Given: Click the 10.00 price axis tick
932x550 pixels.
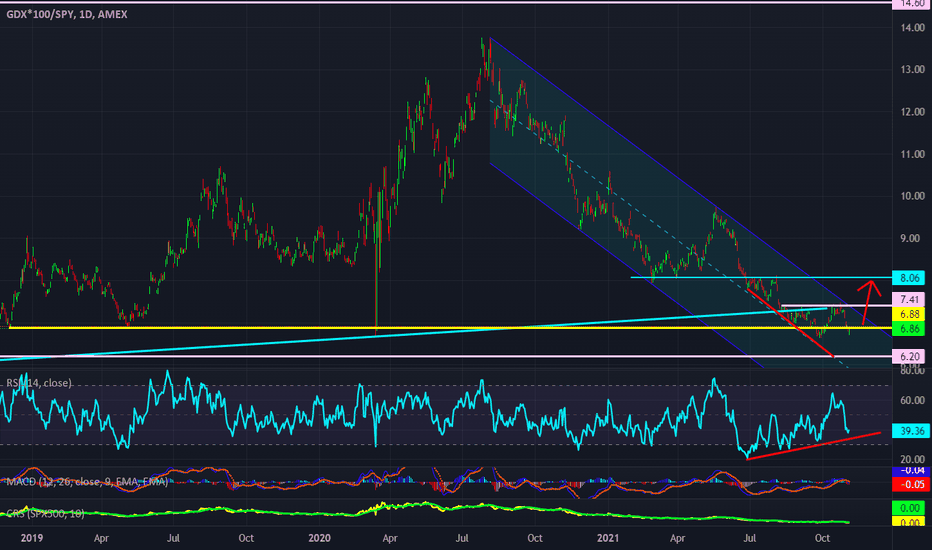Looking at the screenshot, I should point(912,196).
